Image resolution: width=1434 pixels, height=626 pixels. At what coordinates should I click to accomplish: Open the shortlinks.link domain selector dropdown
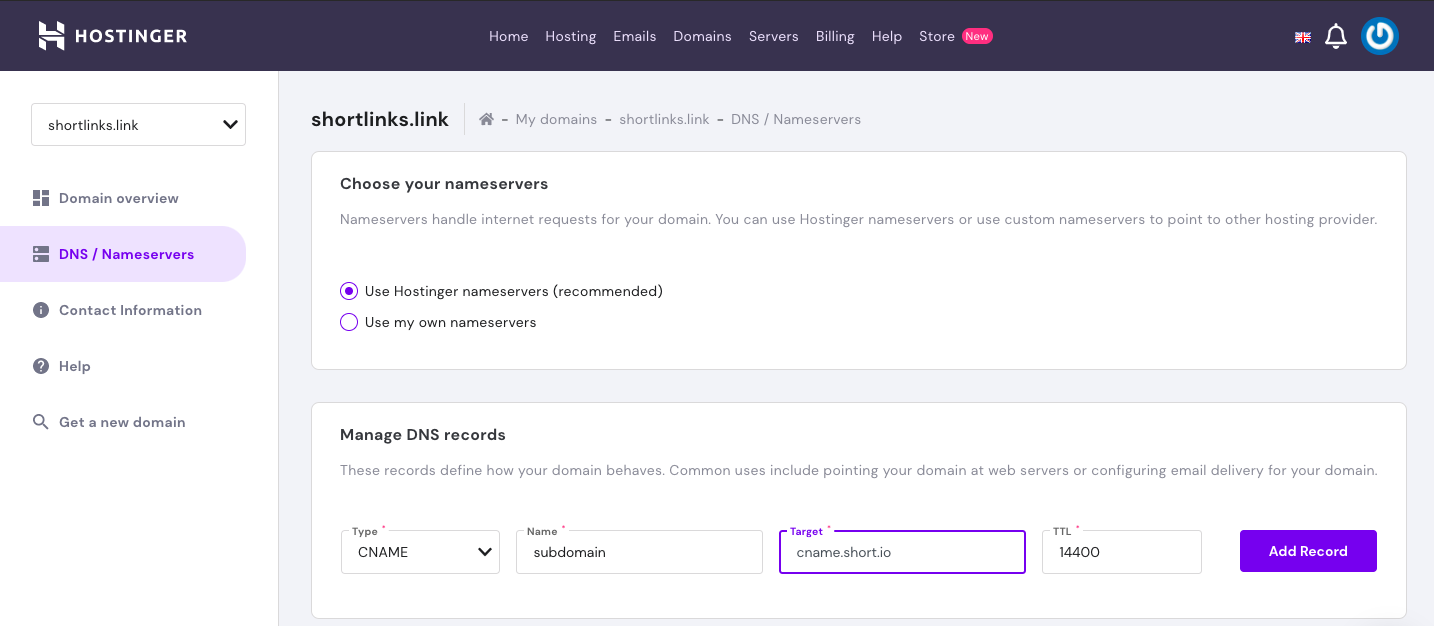click(138, 125)
